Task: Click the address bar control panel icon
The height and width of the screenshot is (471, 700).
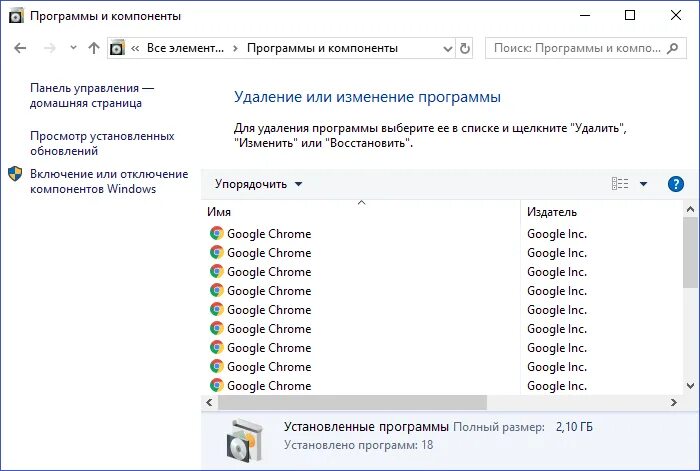Action: point(117,48)
